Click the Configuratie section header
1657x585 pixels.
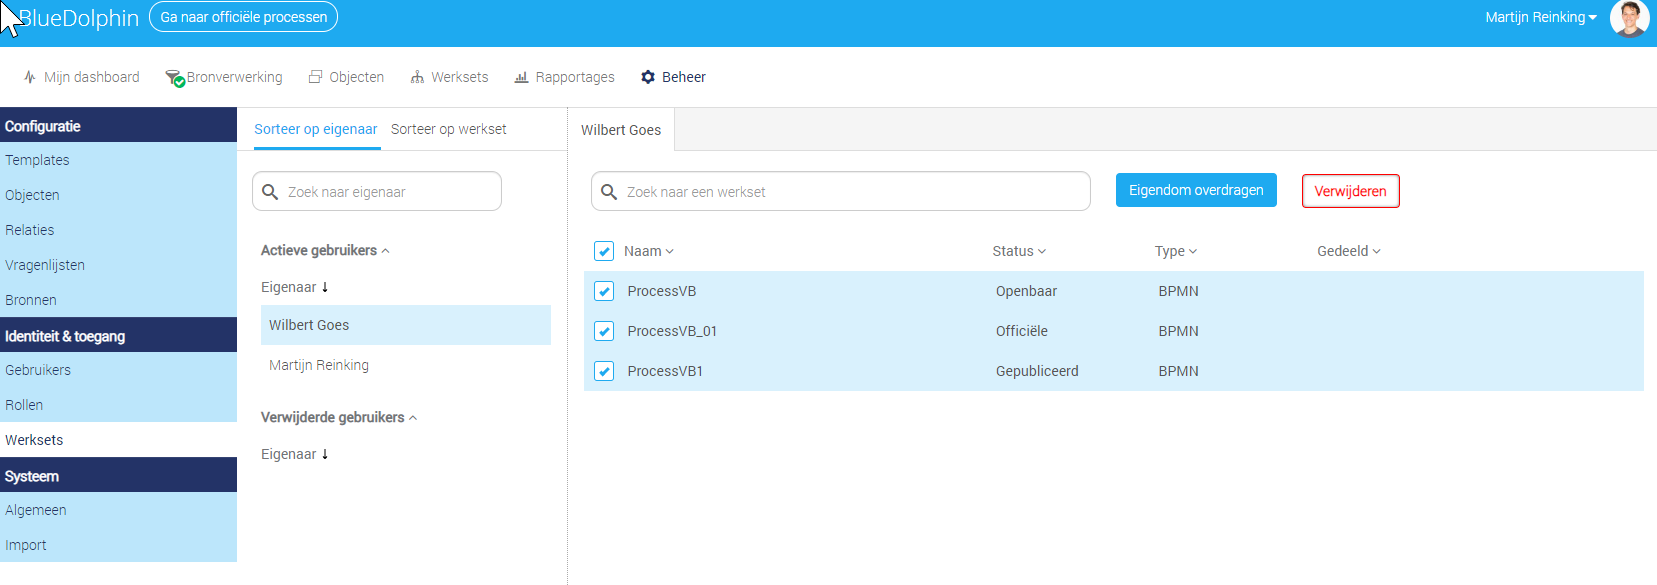pyautogui.click(x=118, y=125)
